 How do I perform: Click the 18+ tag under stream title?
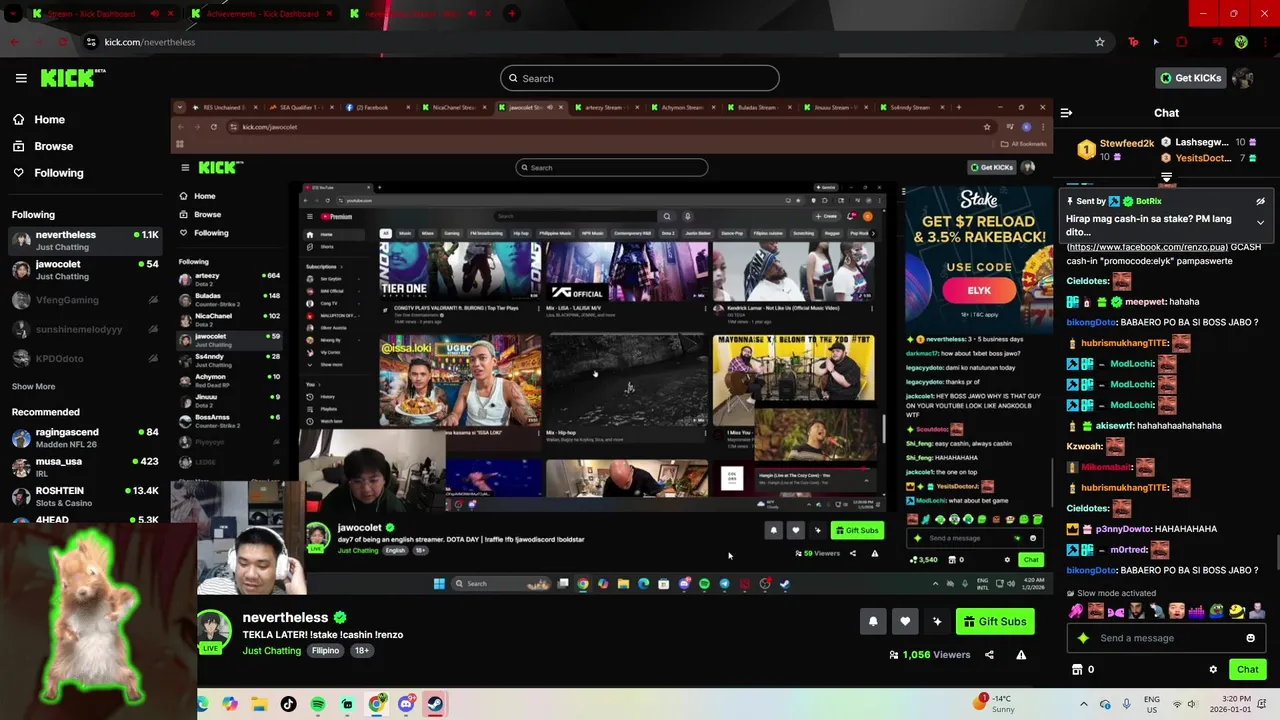[362, 650]
